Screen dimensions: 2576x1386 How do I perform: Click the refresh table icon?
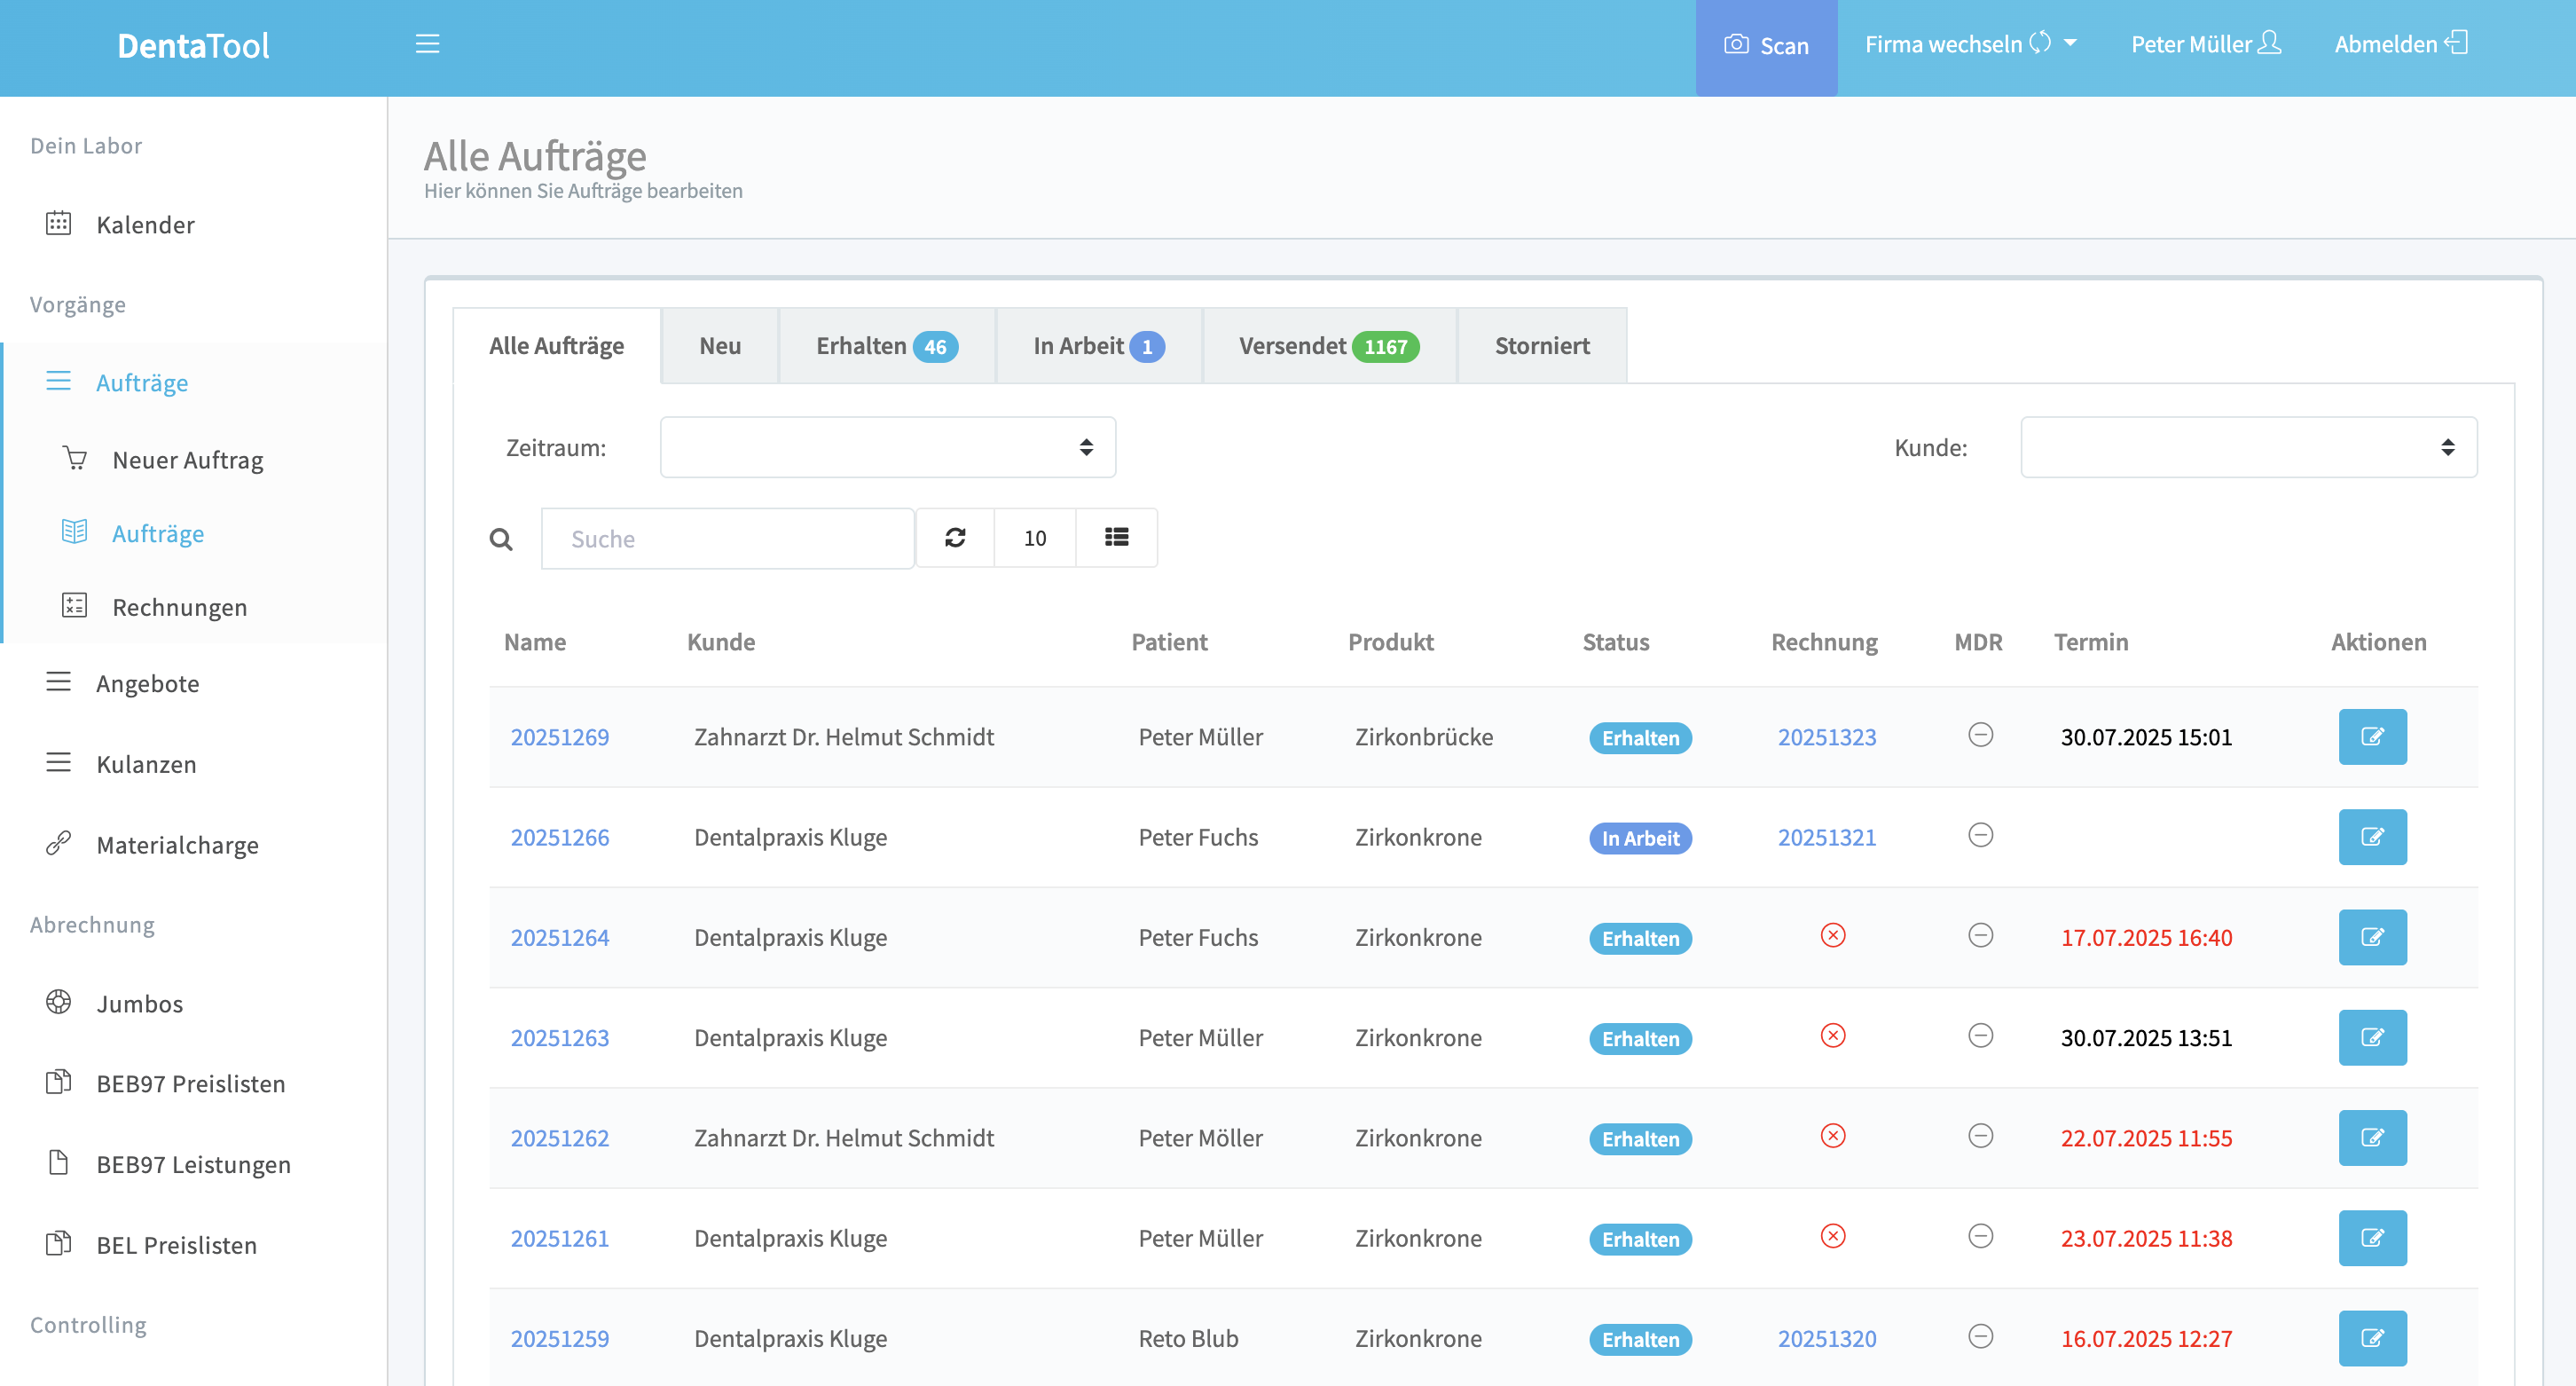coord(955,538)
